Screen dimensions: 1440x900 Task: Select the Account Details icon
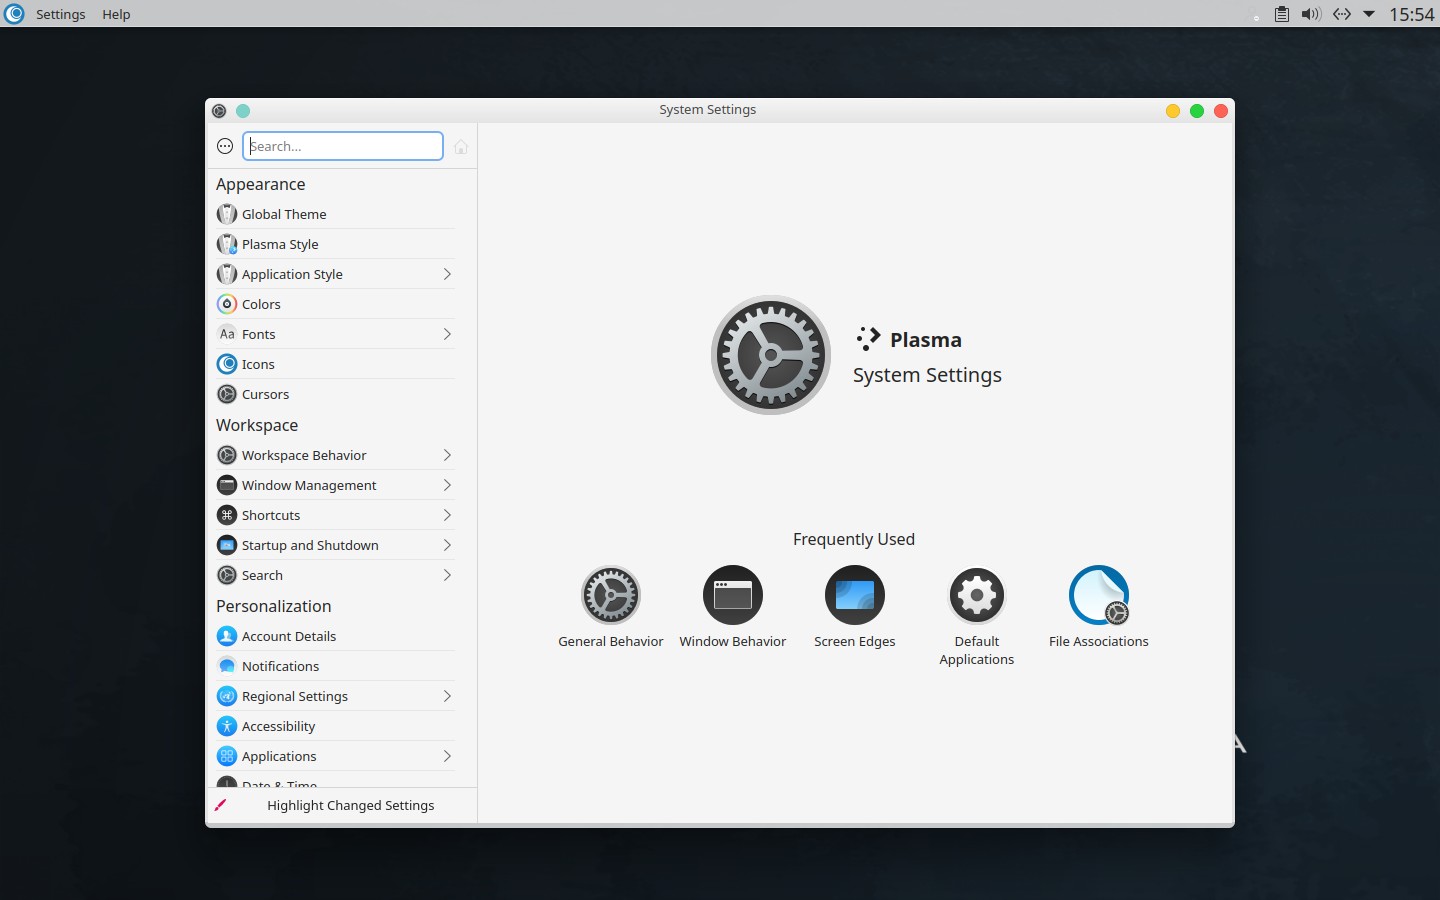(x=227, y=636)
